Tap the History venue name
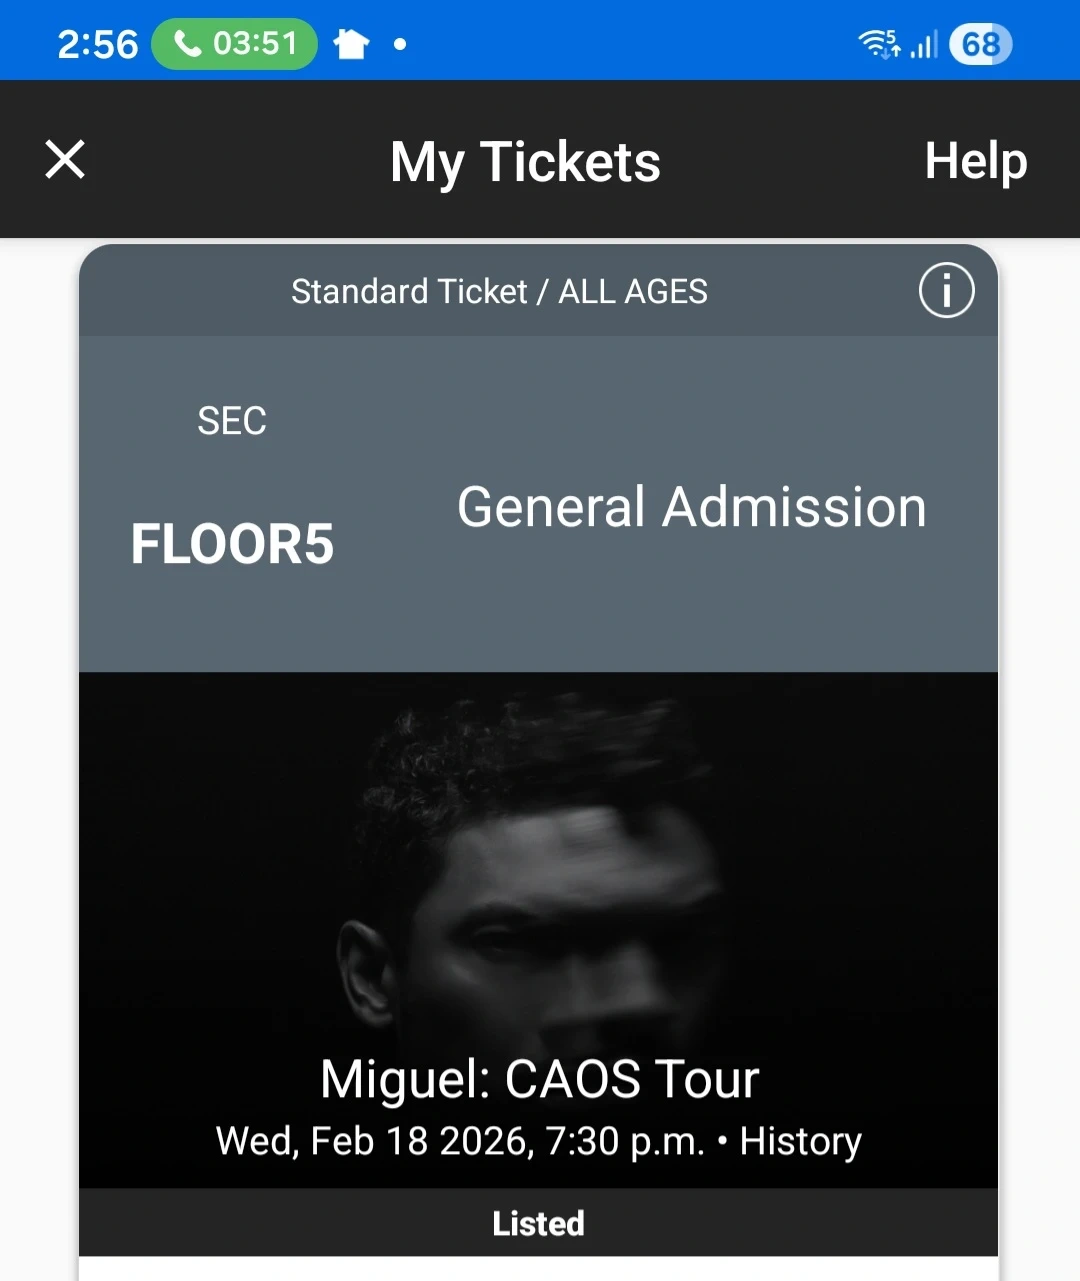1080x1281 pixels. pyautogui.click(x=800, y=1141)
